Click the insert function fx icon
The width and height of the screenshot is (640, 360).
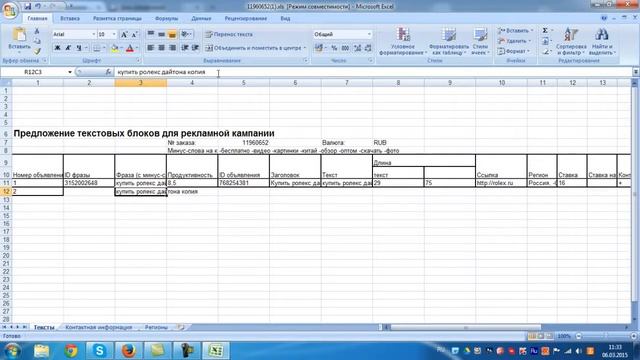108,72
